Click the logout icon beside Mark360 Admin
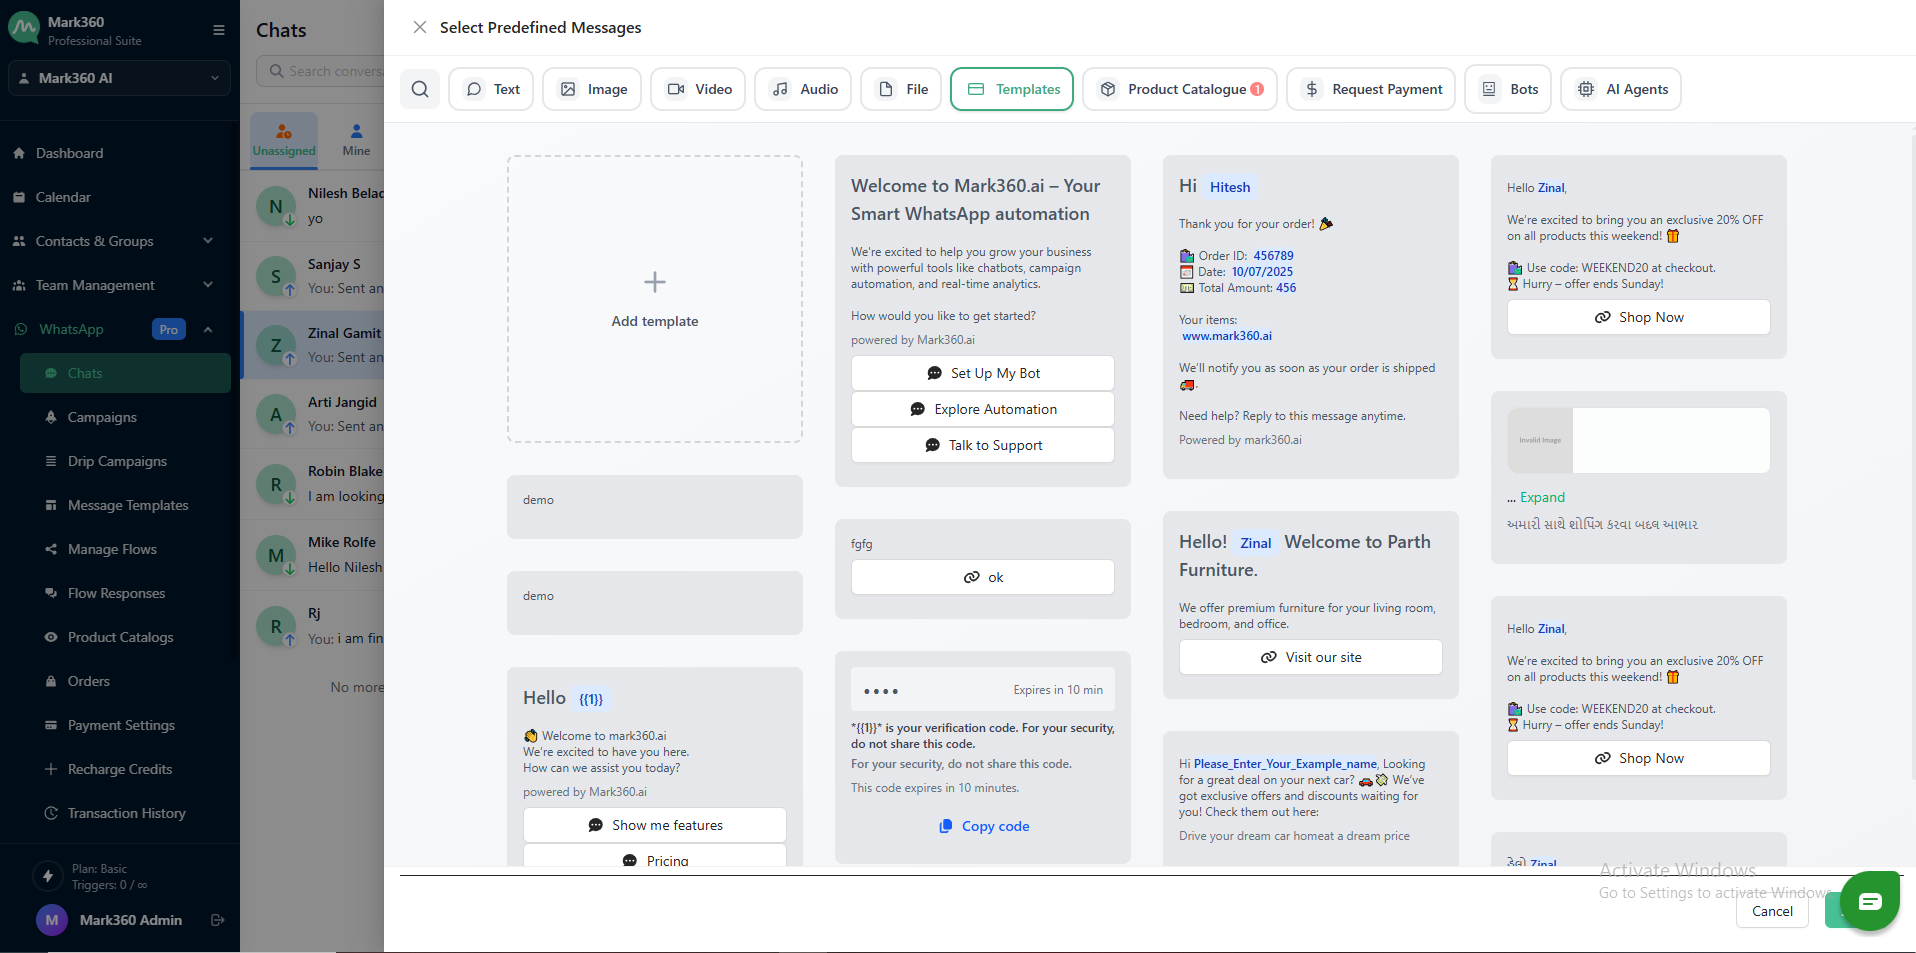The width and height of the screenshot is (1916, 953). pos(217,920)
